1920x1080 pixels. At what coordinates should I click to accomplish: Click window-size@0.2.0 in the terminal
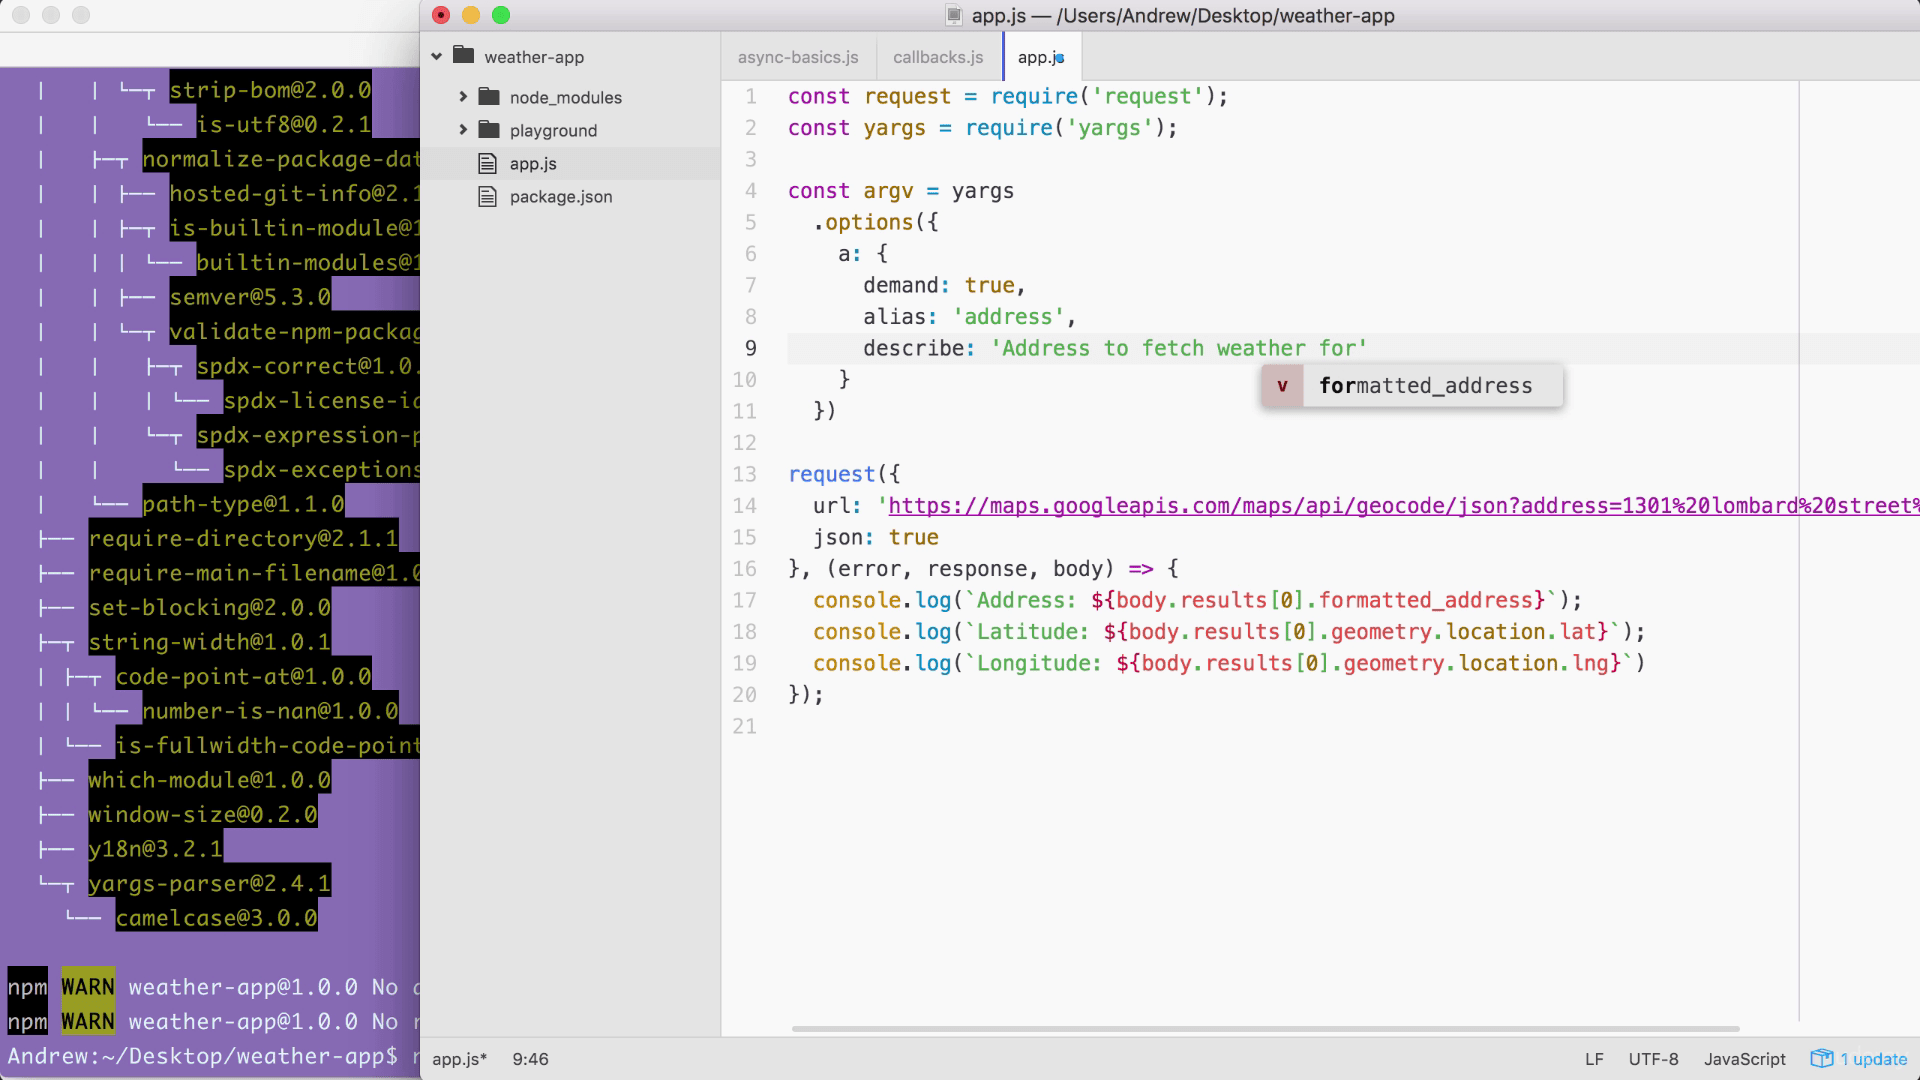[x=203, y=815]
